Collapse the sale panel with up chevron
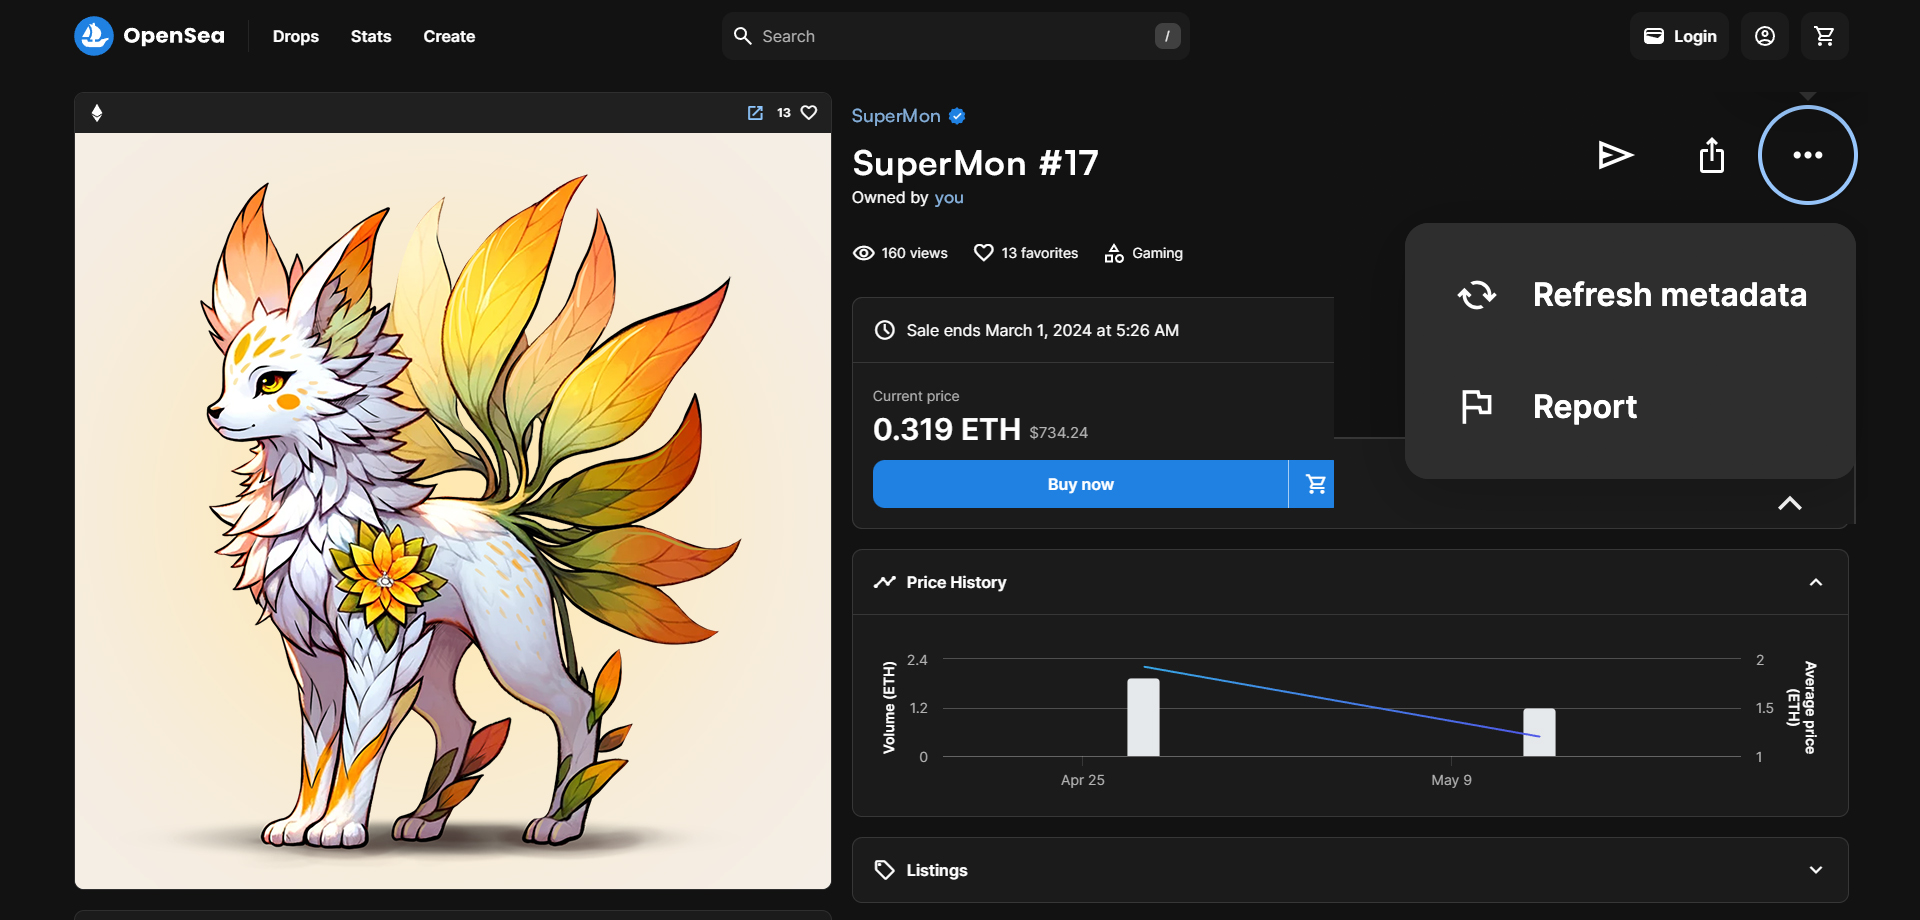This screenshot has width=1920, height=920. coord(1789,503)
